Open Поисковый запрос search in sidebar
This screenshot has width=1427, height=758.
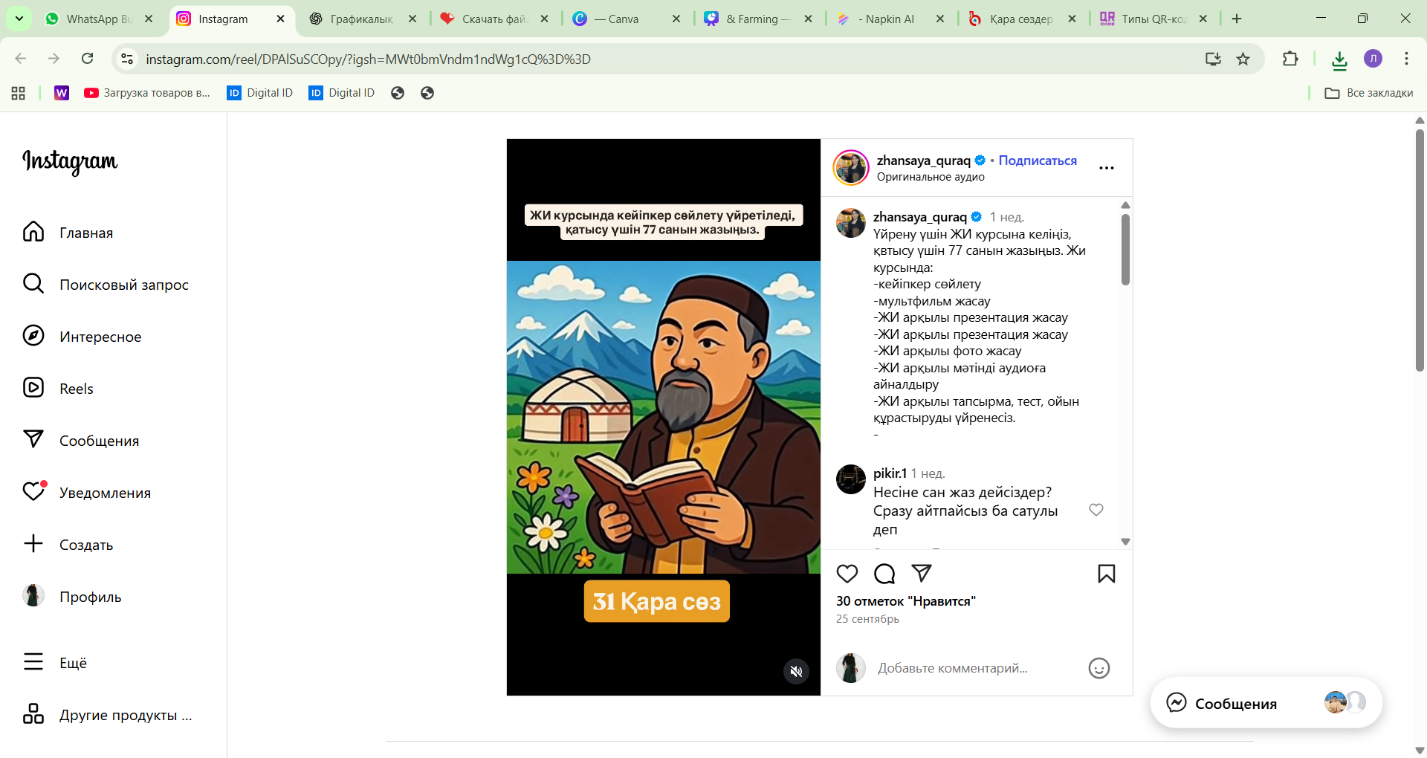coord(106,285)
